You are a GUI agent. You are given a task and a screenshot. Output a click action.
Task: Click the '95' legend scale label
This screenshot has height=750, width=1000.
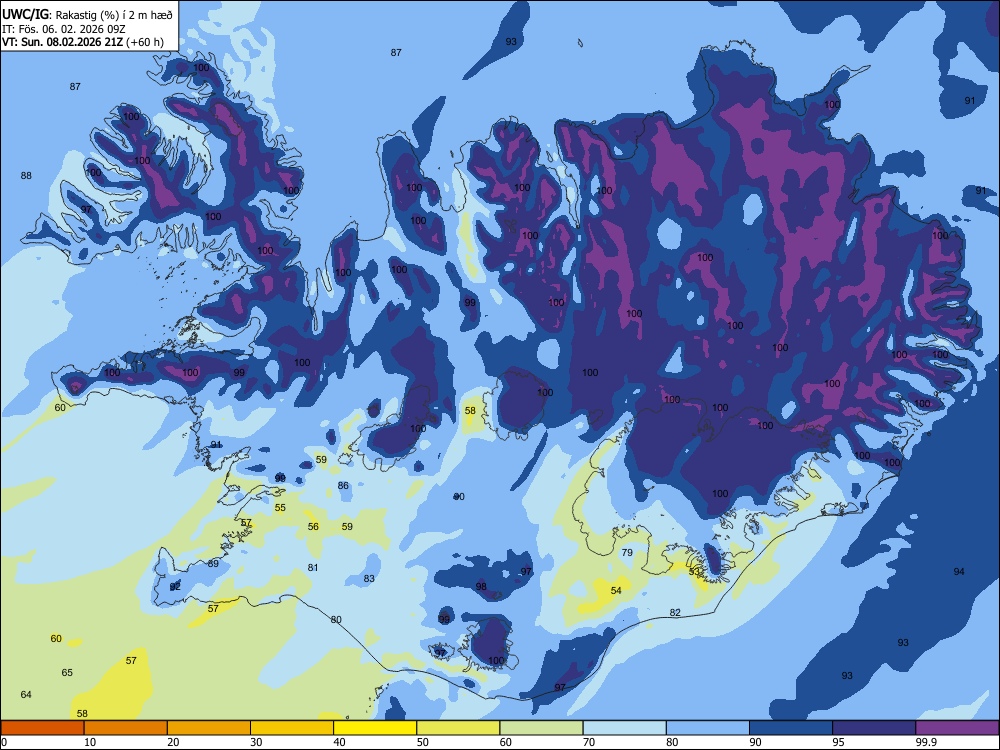coord(838,742)
